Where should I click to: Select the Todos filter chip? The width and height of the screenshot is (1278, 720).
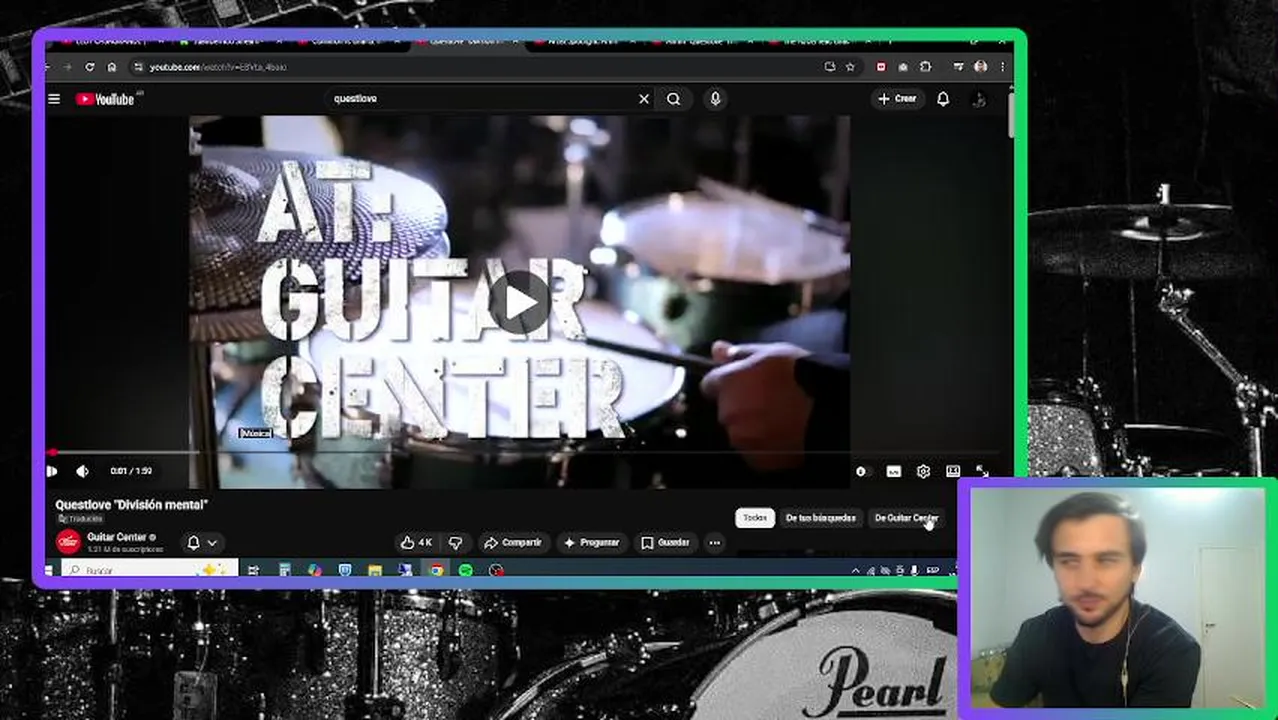pyautogui.click(x=755, y=518)
